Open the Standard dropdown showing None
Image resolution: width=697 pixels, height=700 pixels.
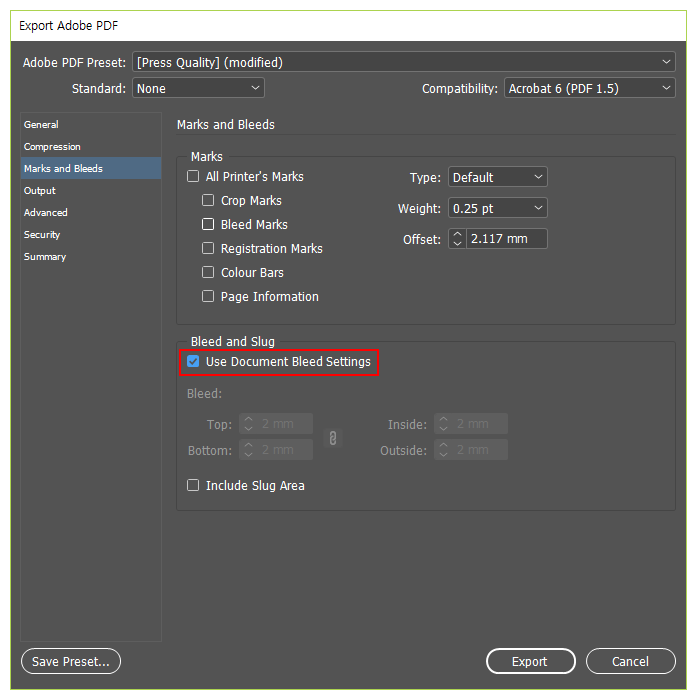(198, 88)
